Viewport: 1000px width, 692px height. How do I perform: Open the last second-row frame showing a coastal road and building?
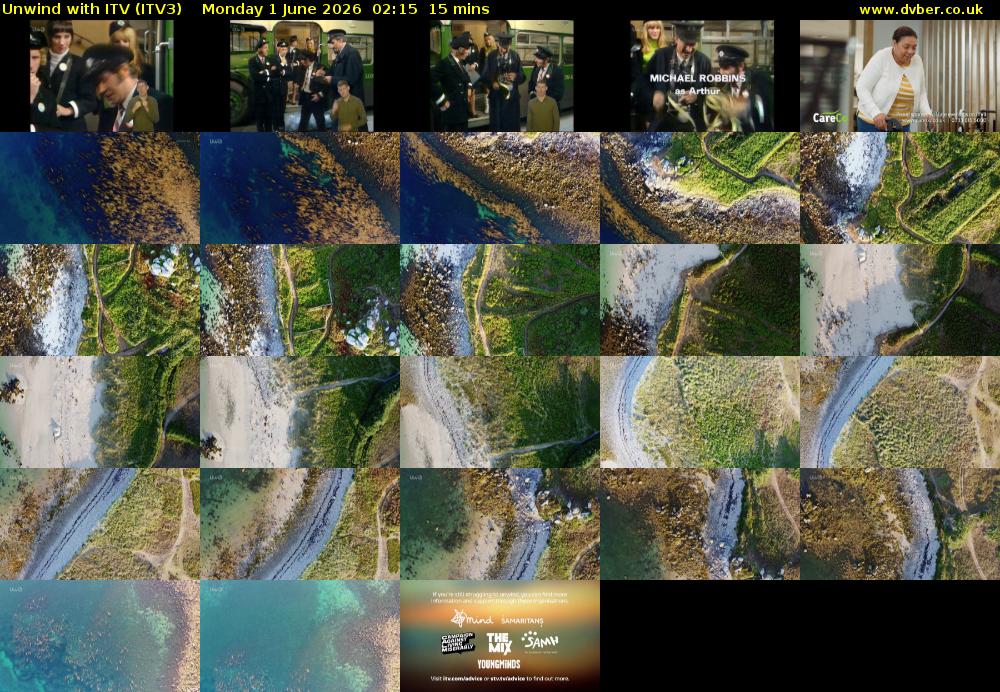(900, 188)
